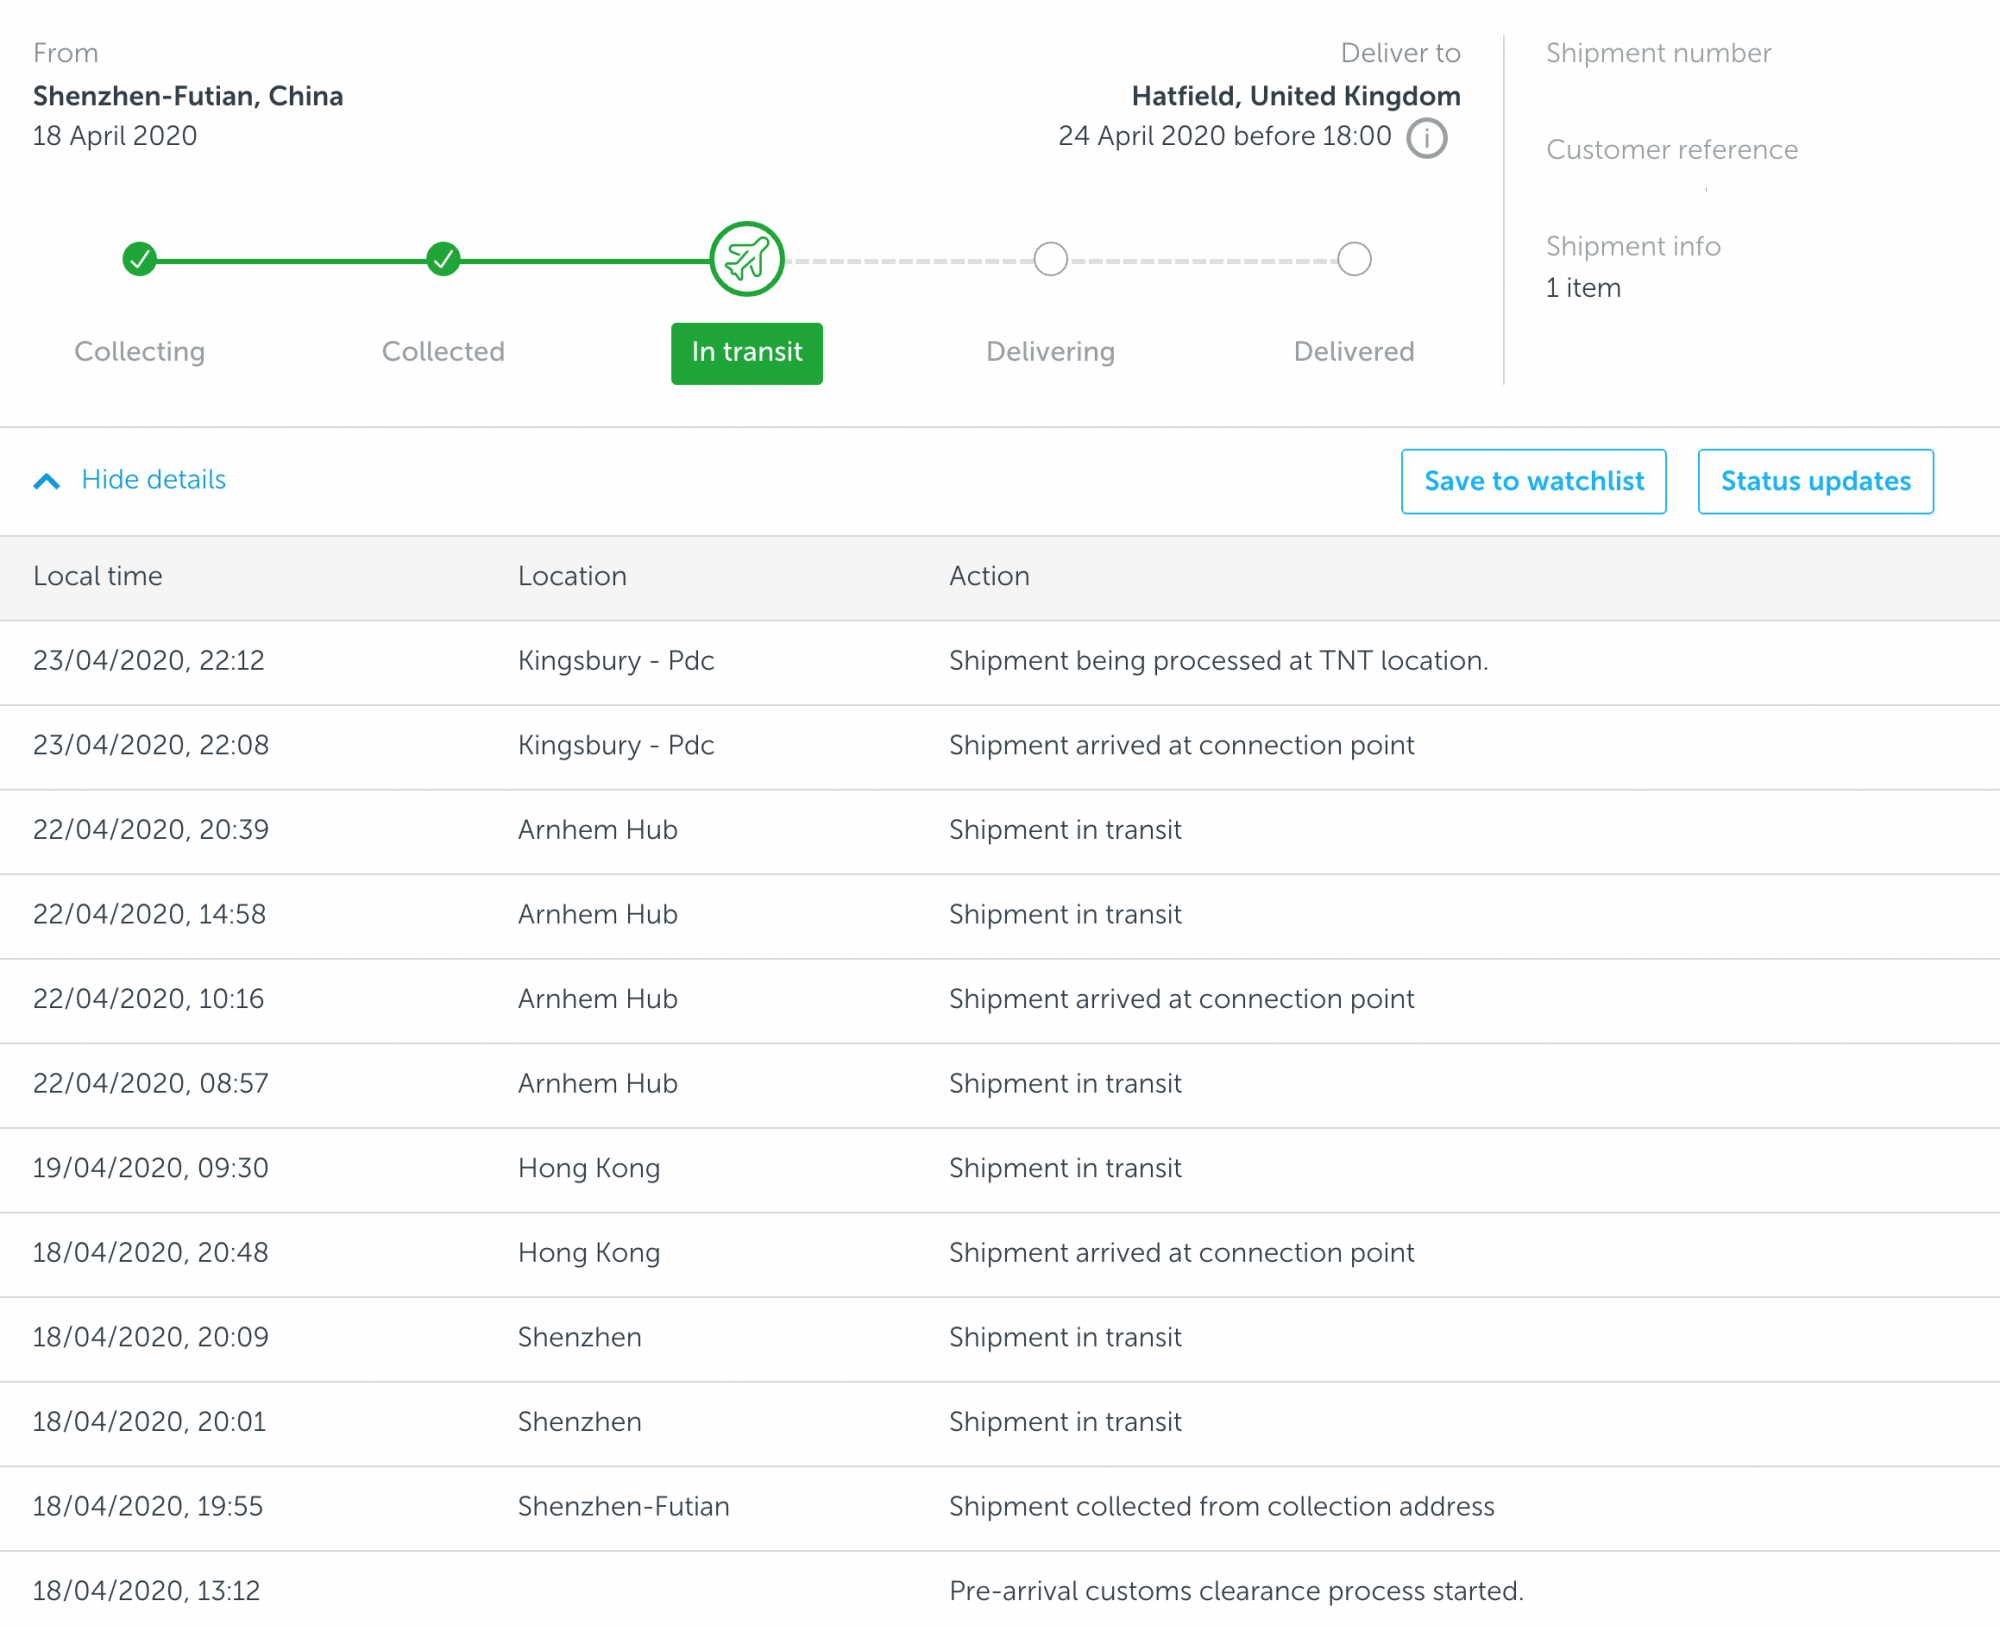Click the Hide details link
This screenshot has height=1626, width=2000.
(x=154, y=480)
